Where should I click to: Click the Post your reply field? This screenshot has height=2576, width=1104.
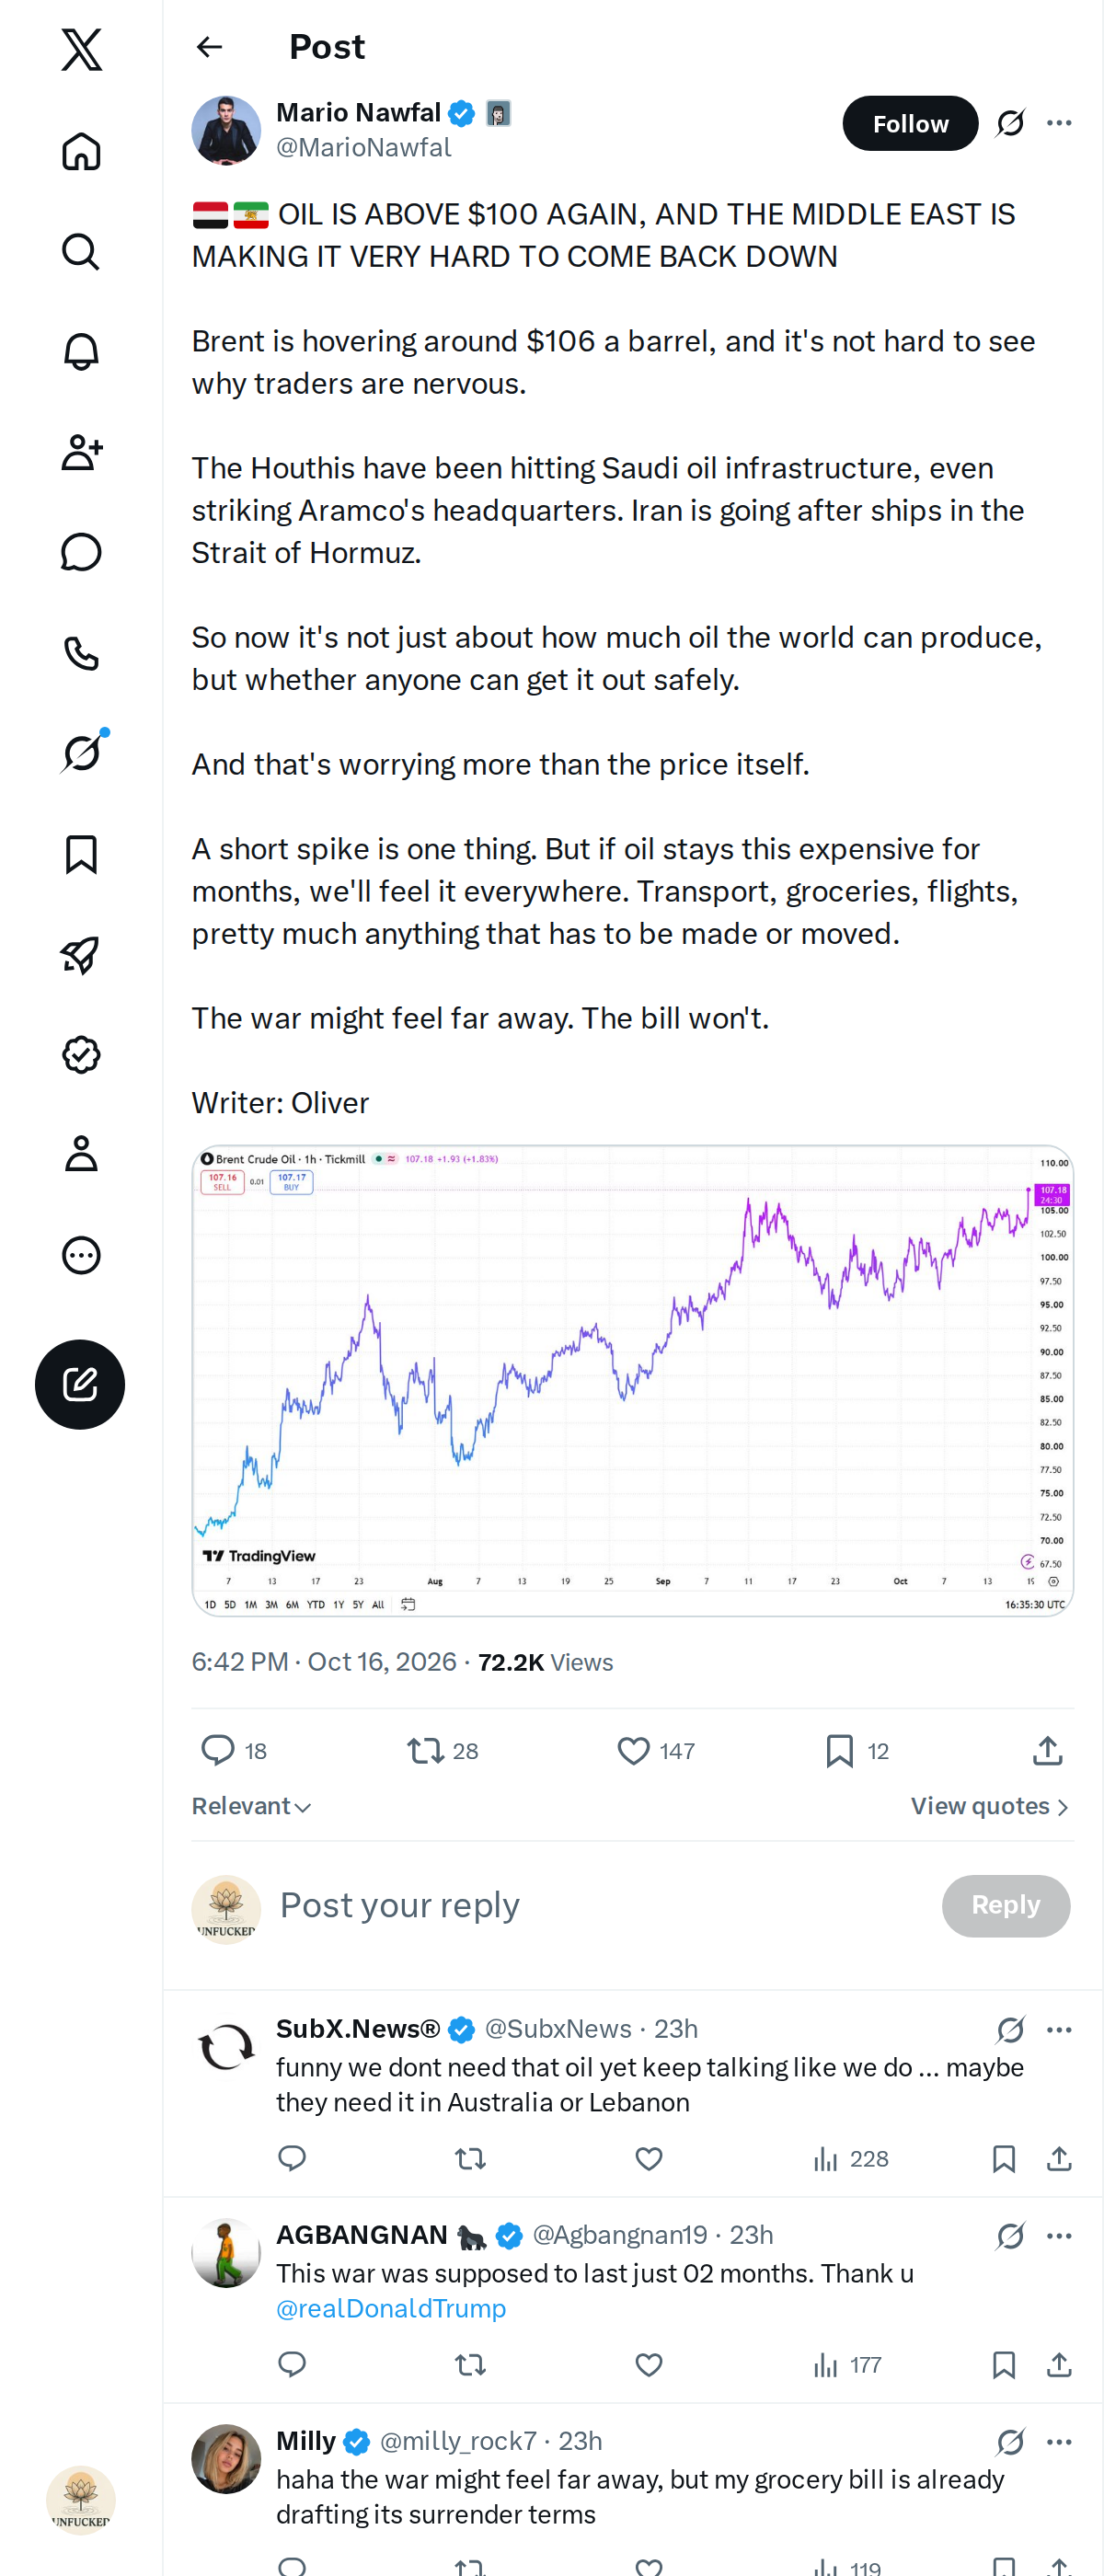[600, 1905]
